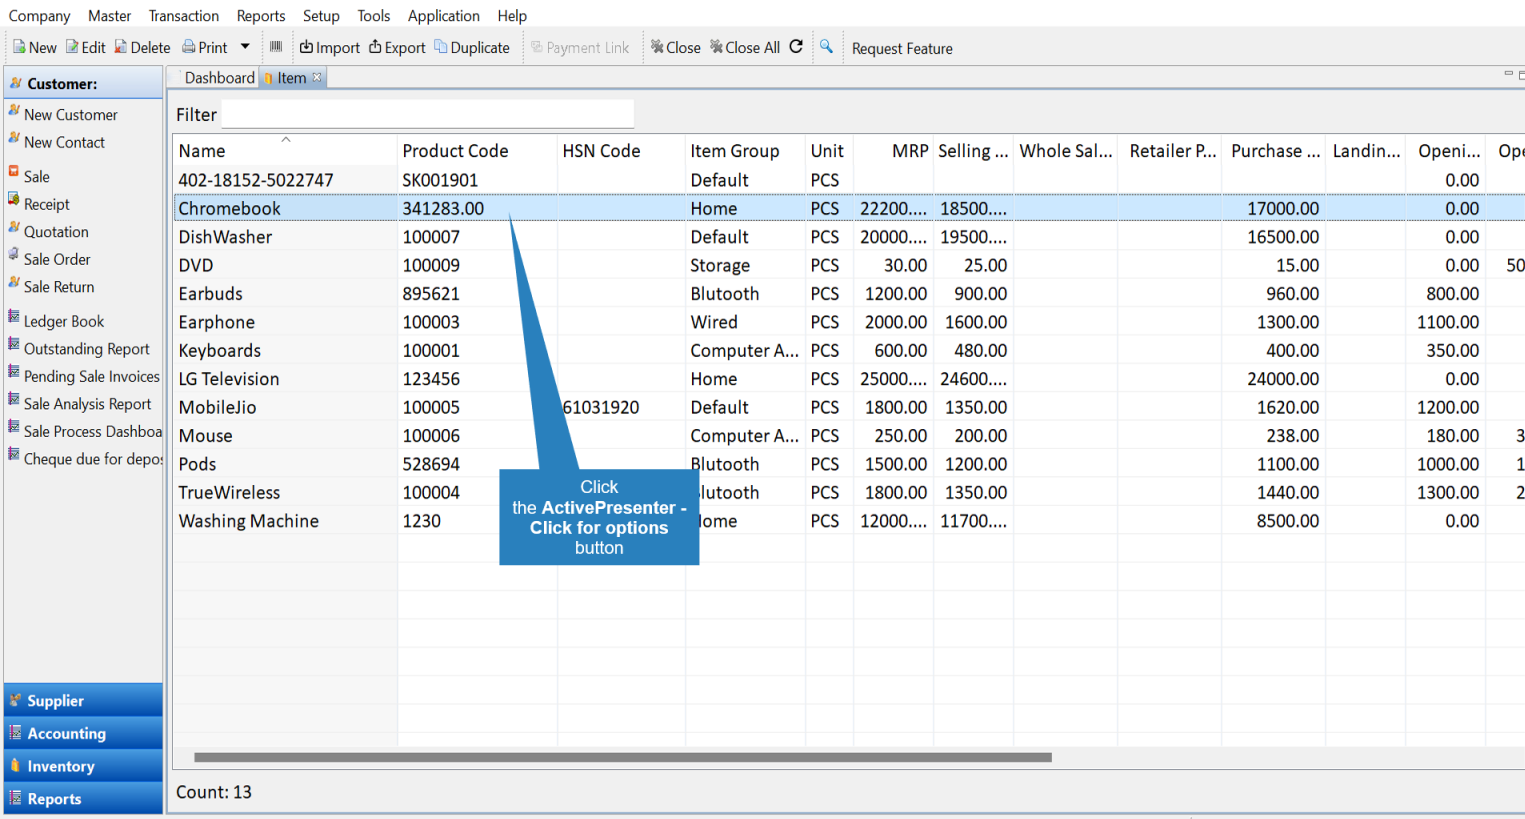Sort the table by the Name column header
Screen dimensions: 1525x819
(x=285, y=150)
